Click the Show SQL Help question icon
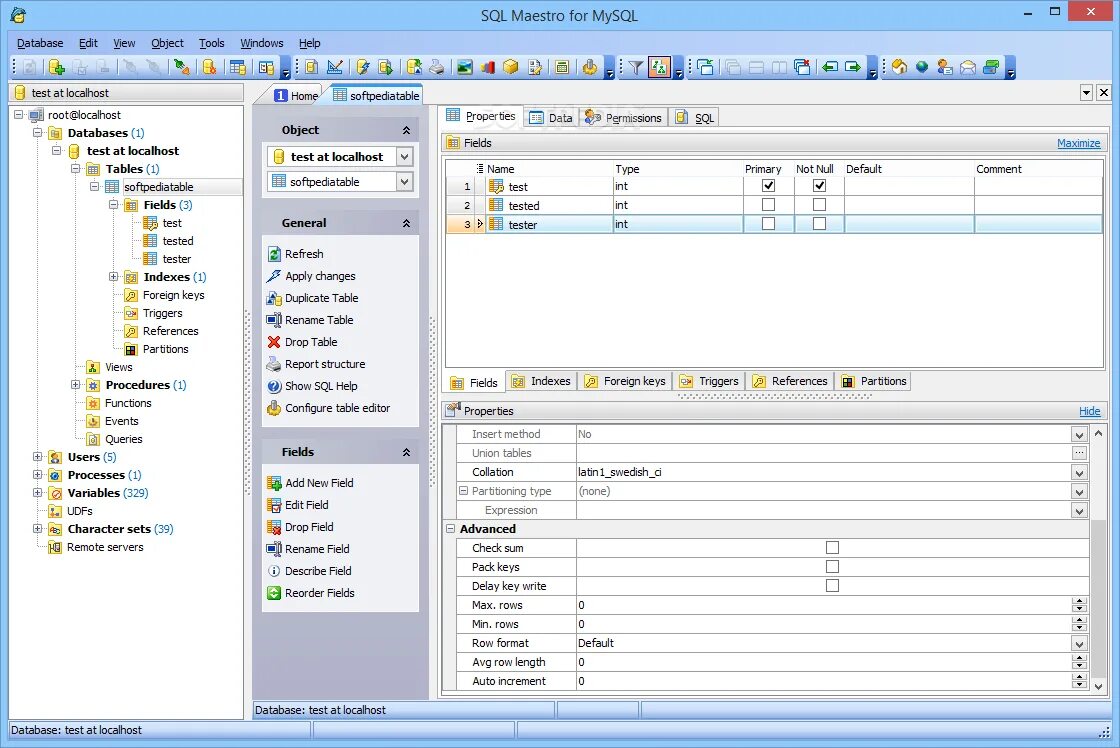 [x=274, y=387]
